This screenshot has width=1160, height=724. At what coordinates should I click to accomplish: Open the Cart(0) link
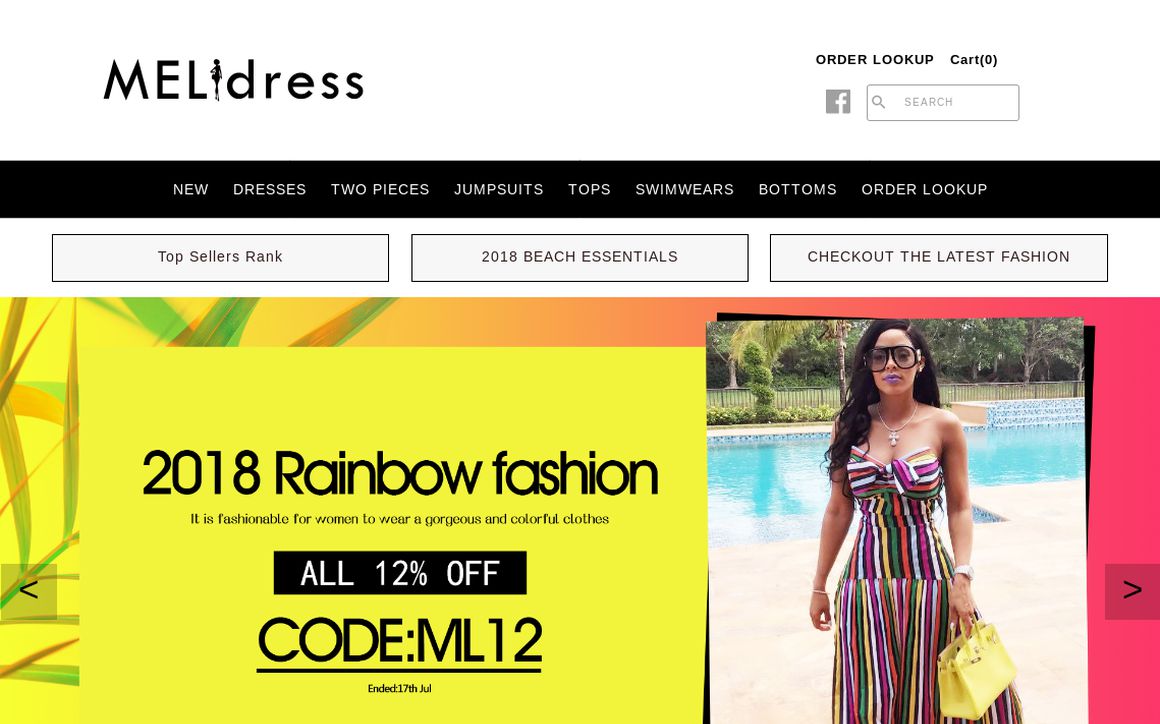(x=974, y=59)
